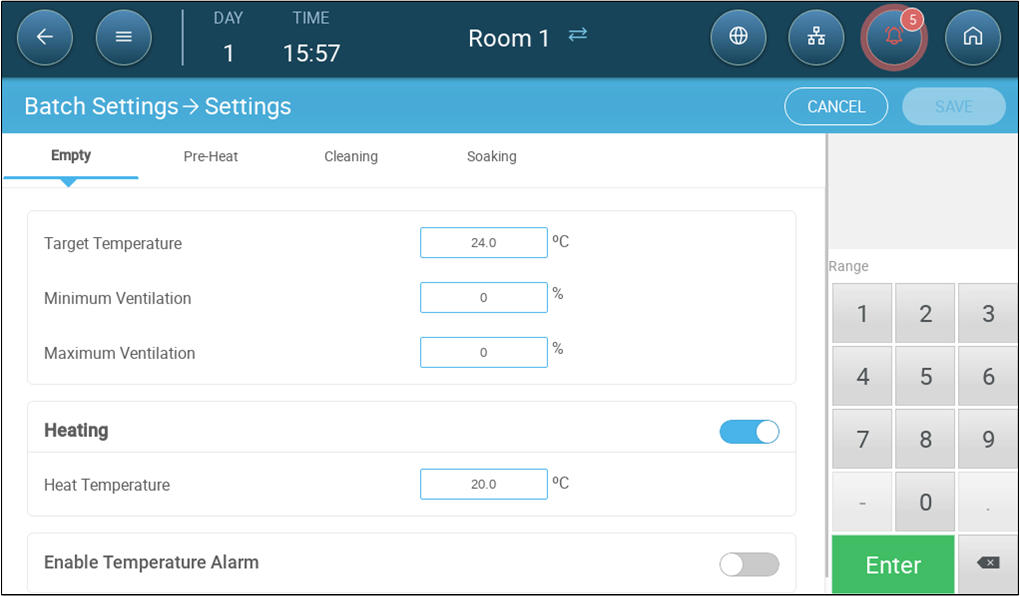Edit the Target Temperature field

[483, 243]
